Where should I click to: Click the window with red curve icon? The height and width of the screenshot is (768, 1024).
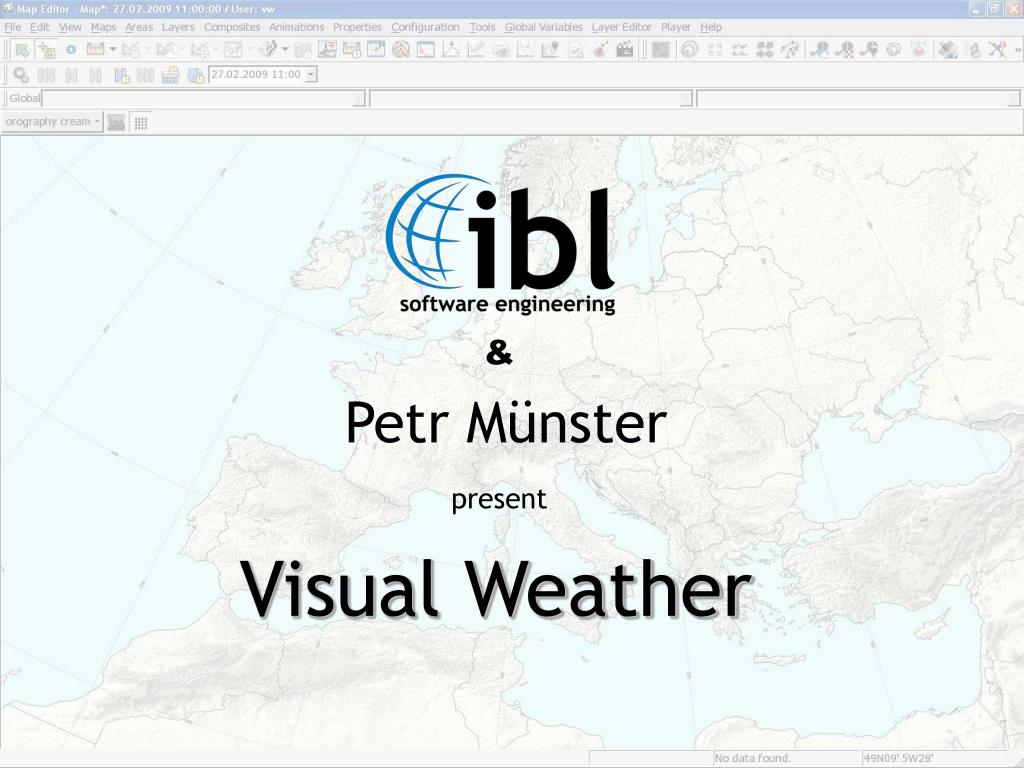click(x=426, y=49)
